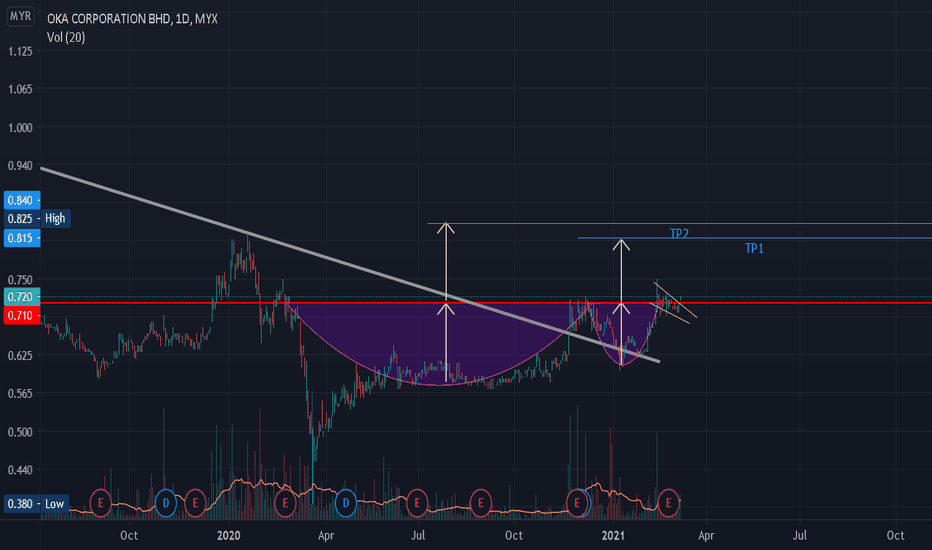Open the most recent 2021 earnings E marker
This screenshot has height=550, width=932.
pyautogui.click(x=669, y=503)
